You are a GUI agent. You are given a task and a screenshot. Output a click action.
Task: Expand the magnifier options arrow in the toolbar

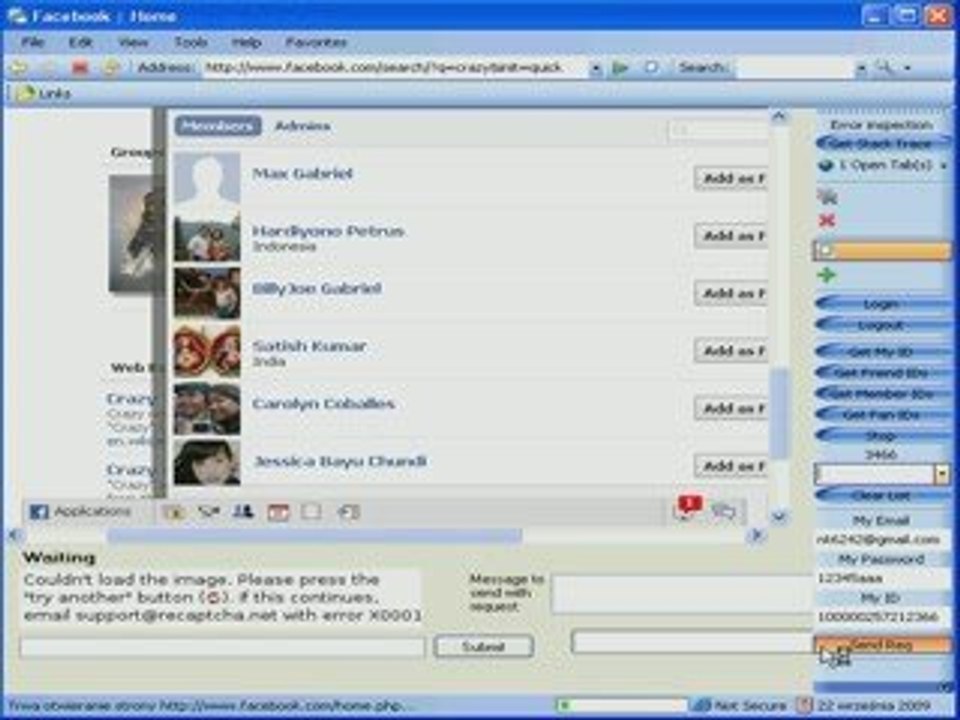pyautogui.click(x=907, y=68)
